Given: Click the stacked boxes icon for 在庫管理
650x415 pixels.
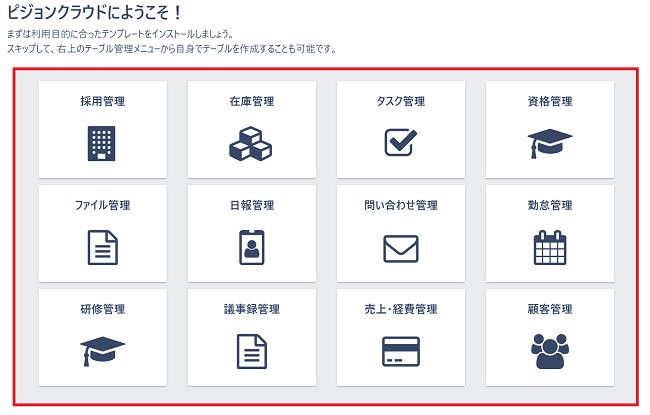Looking at the screenshot, I should 251,143.
